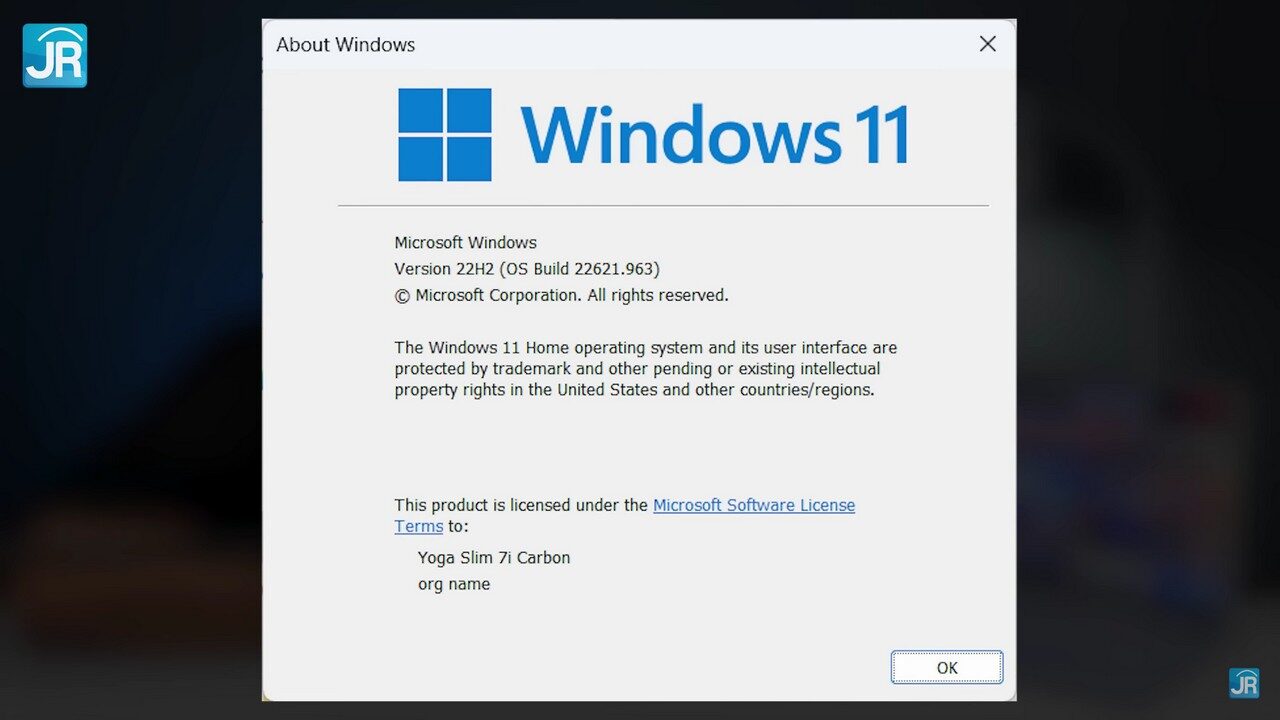This screenshot has height=720, width=1280.
Task: Click the blue Windows four-square logo
Action: 445,135
